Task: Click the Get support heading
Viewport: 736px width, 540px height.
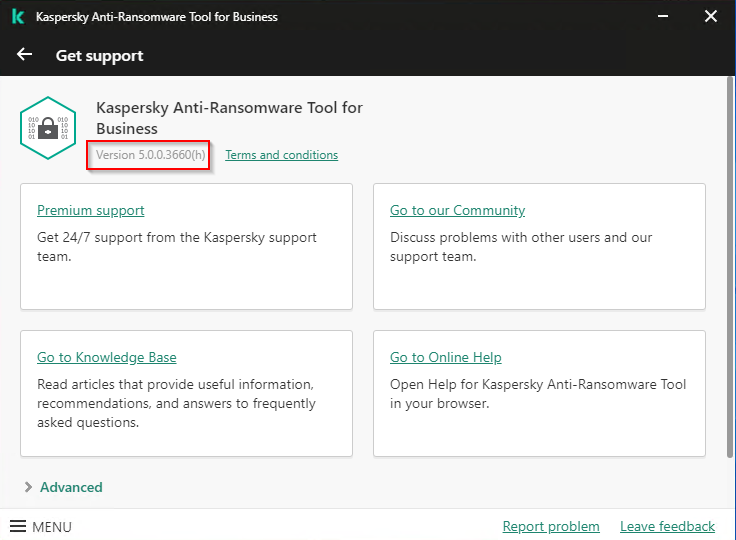Action: 100,56
